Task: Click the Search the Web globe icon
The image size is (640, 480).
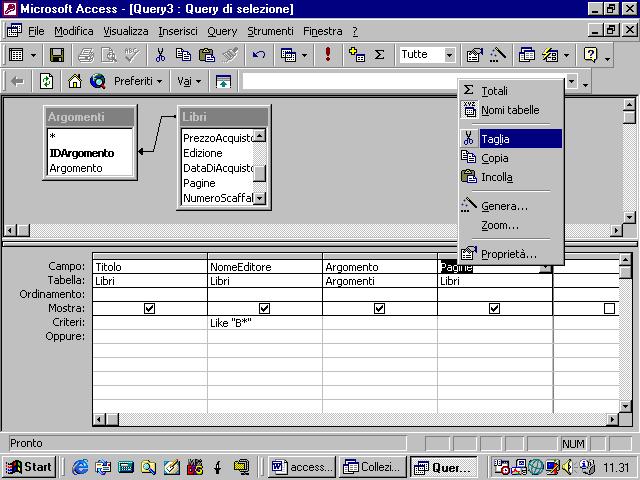Action: 98,81
